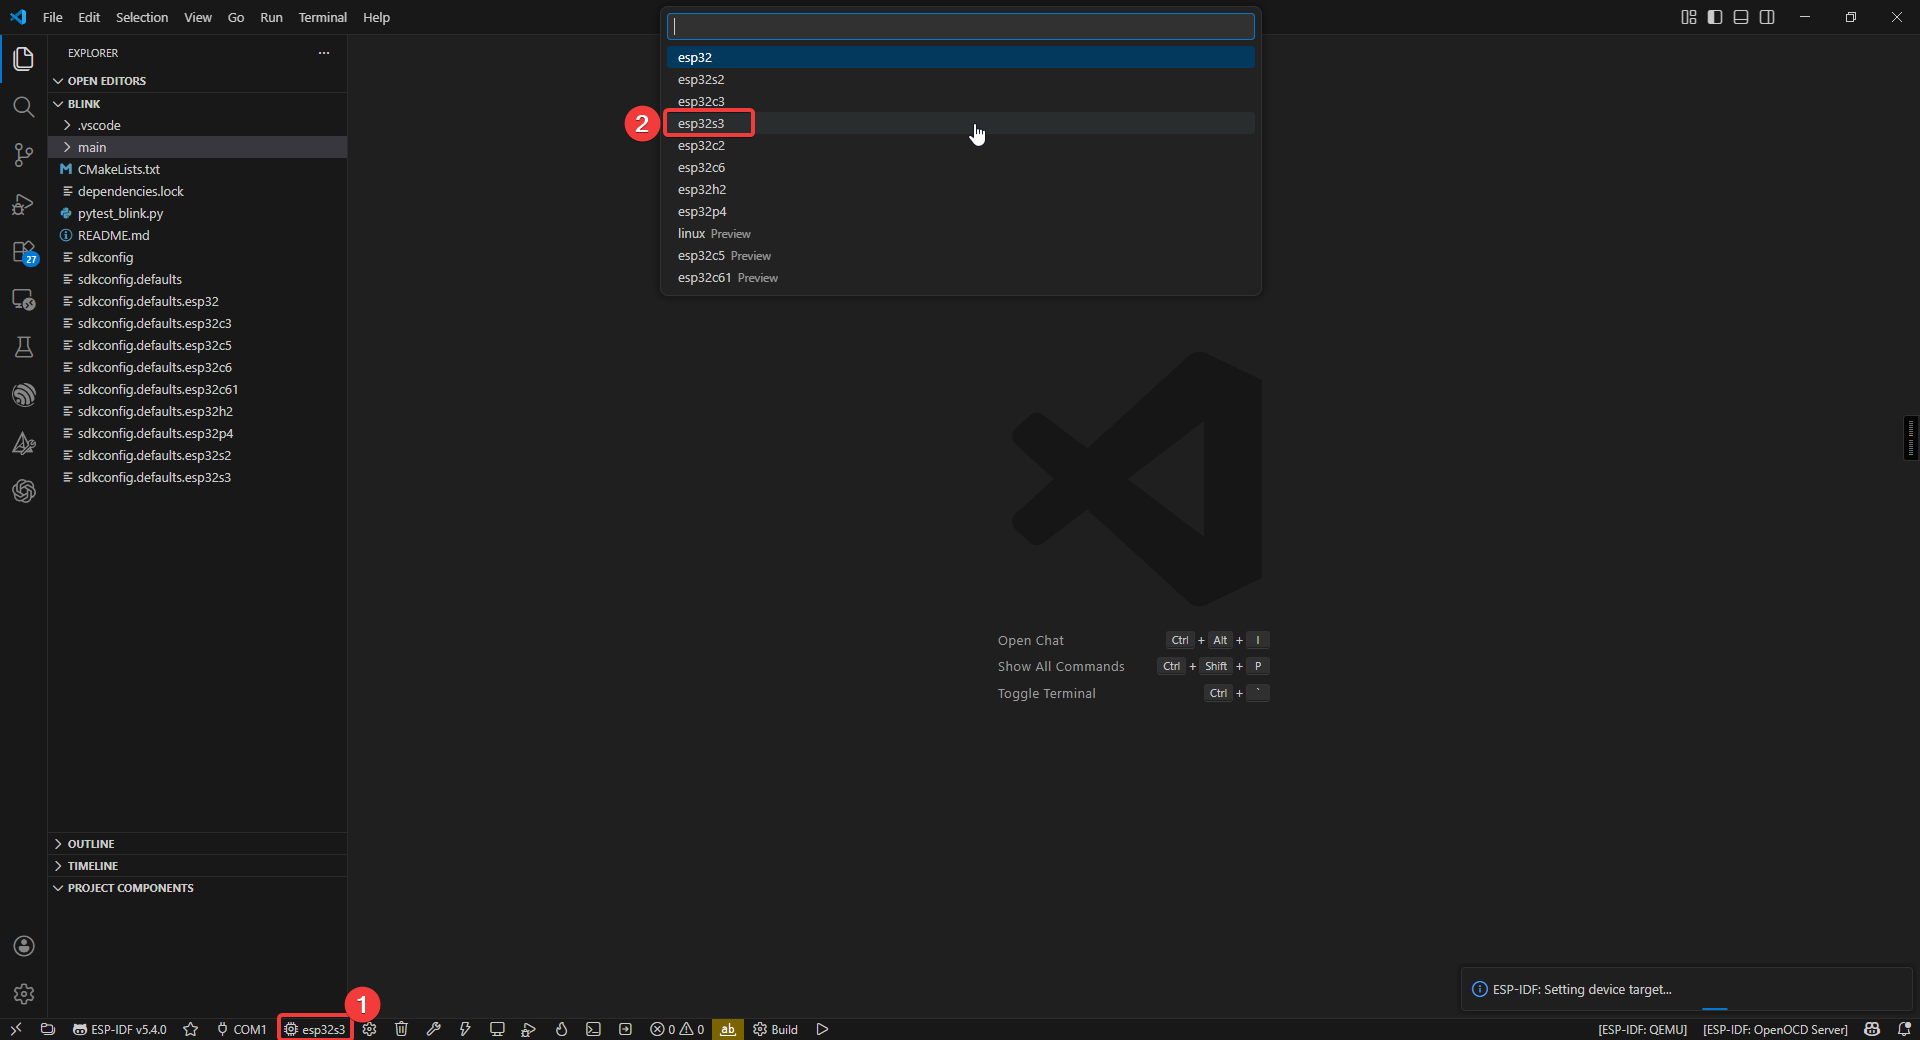1920x1040 pixels.
Task: Click the [ESP-IDF: OpenOCD Server] status item
Action: pos(1775,1029)
